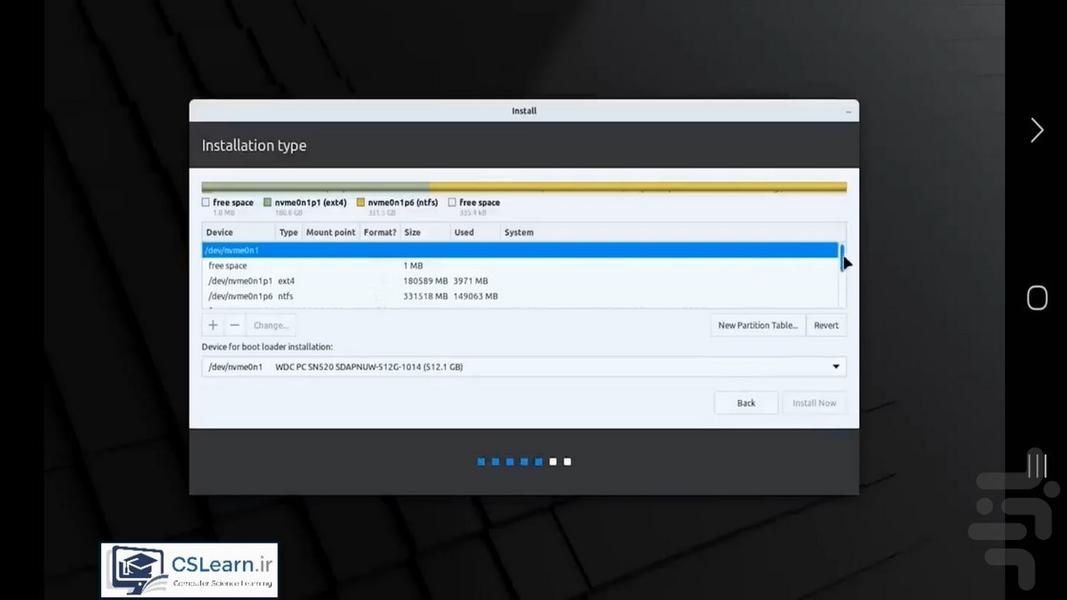Screen dimensions: 1067x600
Task: Click the minus icon to remove partition
Action: tap(235, 325)
